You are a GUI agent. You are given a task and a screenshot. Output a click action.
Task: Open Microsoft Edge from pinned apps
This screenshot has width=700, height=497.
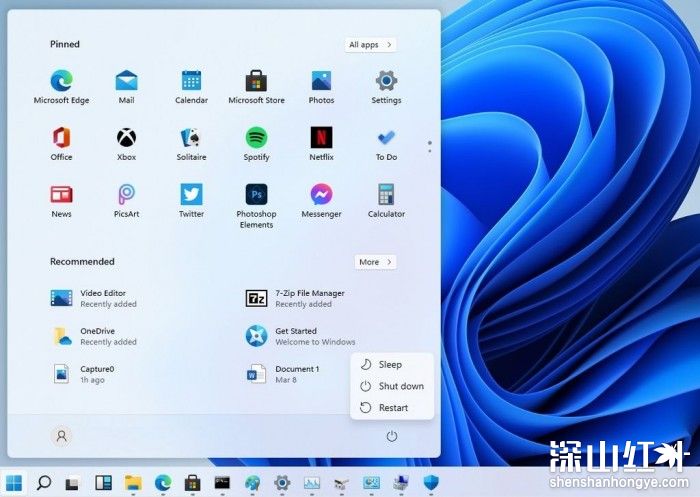click(x=61, y=87)
